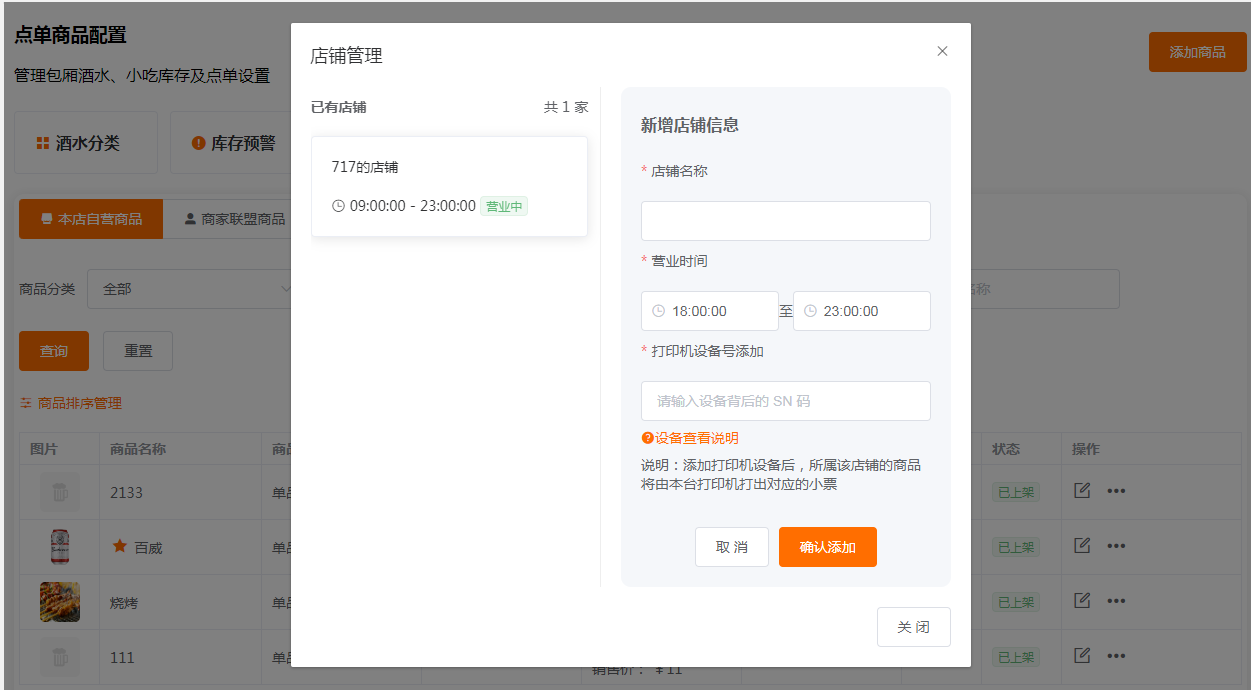Click the 查询 search button
1251x690 pixels.
[x=53, y=351]
